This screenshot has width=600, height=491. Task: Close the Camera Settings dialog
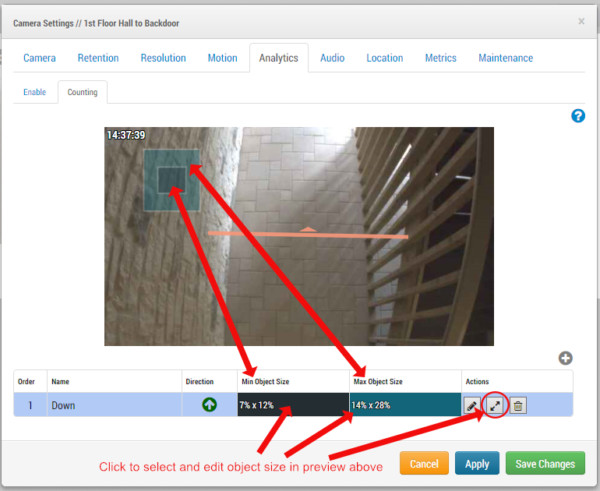click(x=581, y=21)
